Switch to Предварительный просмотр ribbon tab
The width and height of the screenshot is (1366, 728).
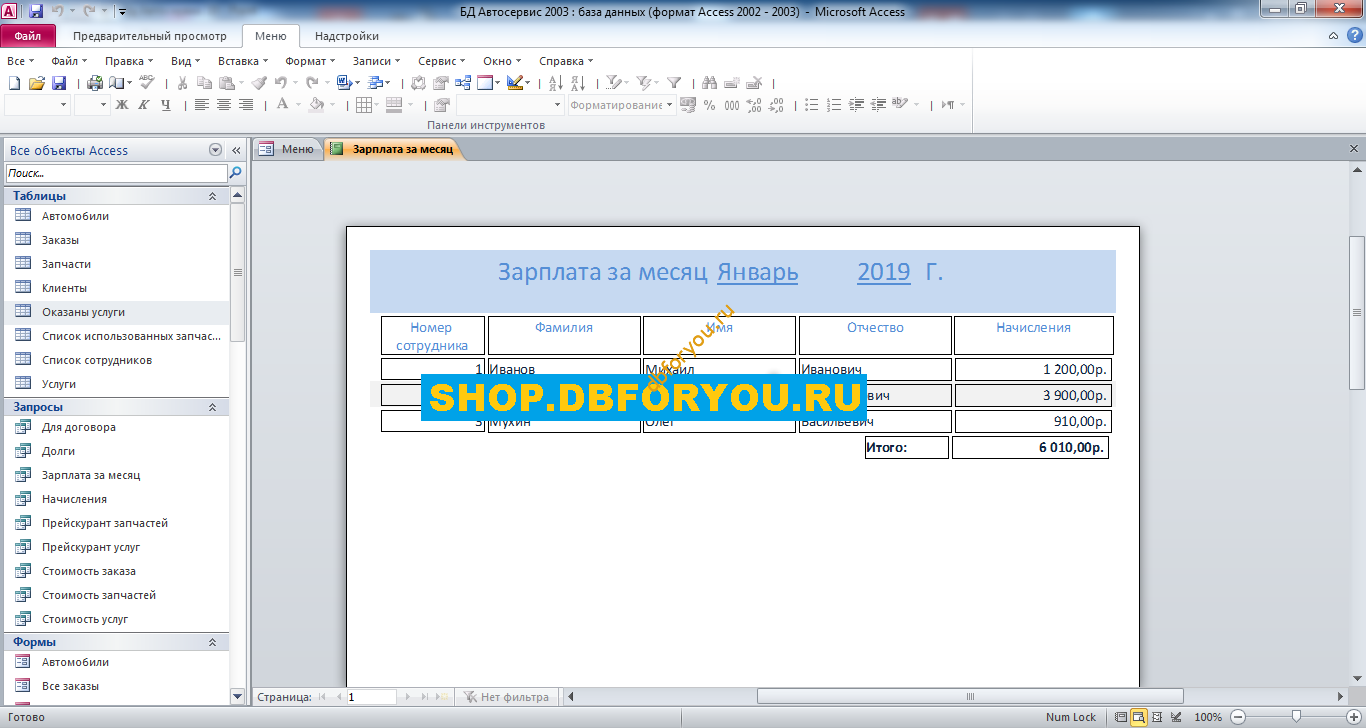[149, 36]
